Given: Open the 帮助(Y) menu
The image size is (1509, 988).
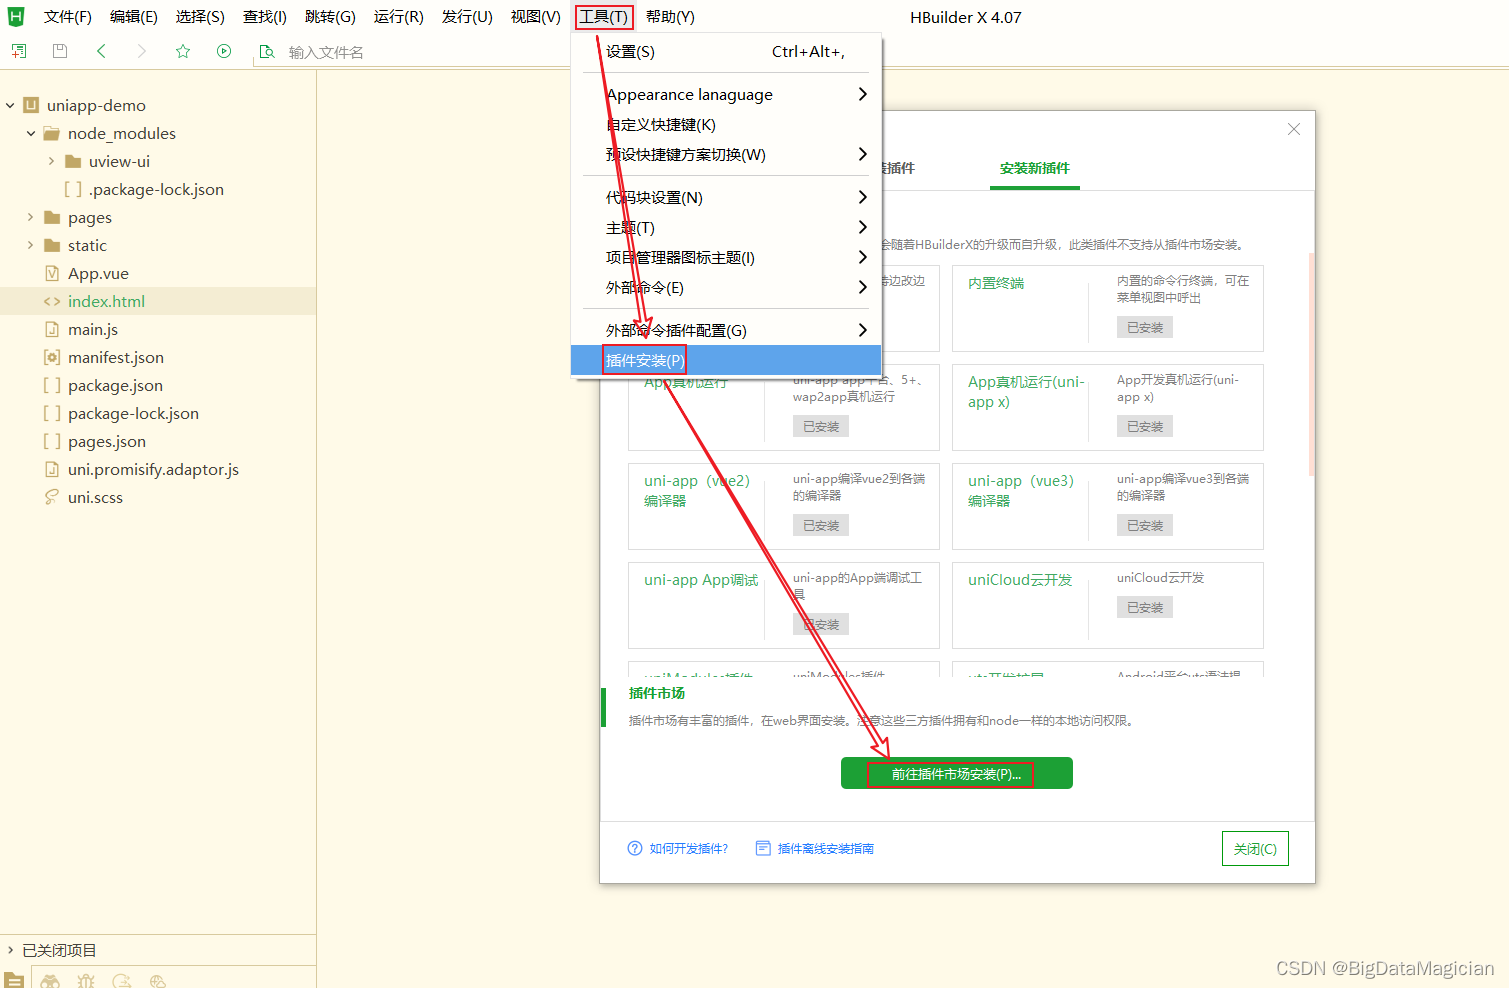Looking at the screenshot, I should click(x=670, y=17).
